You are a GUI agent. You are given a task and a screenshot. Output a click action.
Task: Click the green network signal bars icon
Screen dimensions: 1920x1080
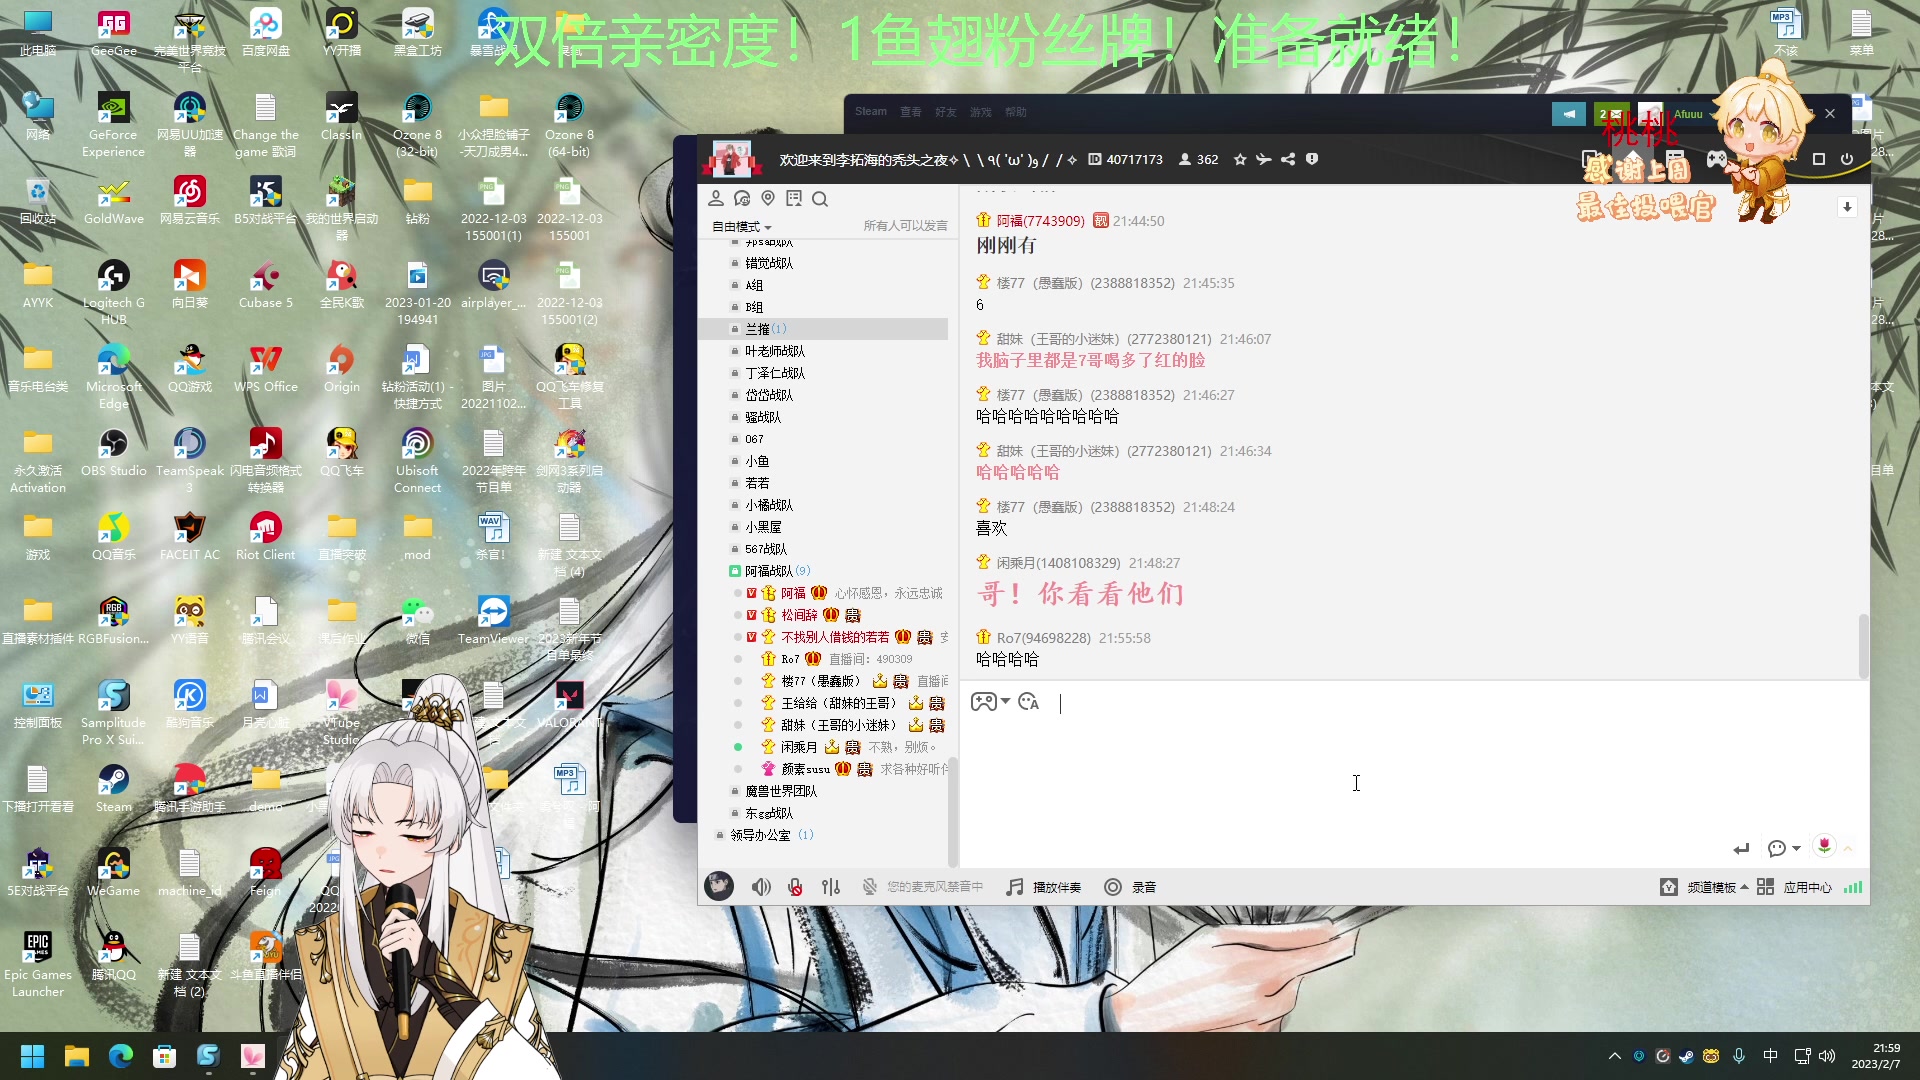tap(1853, 887)
